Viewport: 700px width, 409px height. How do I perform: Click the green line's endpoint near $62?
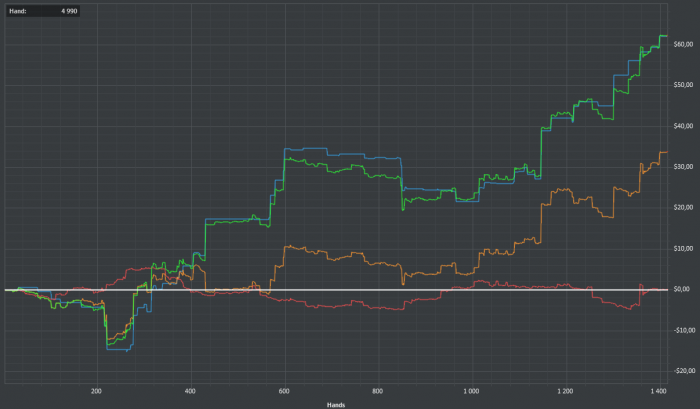point(666,36)
